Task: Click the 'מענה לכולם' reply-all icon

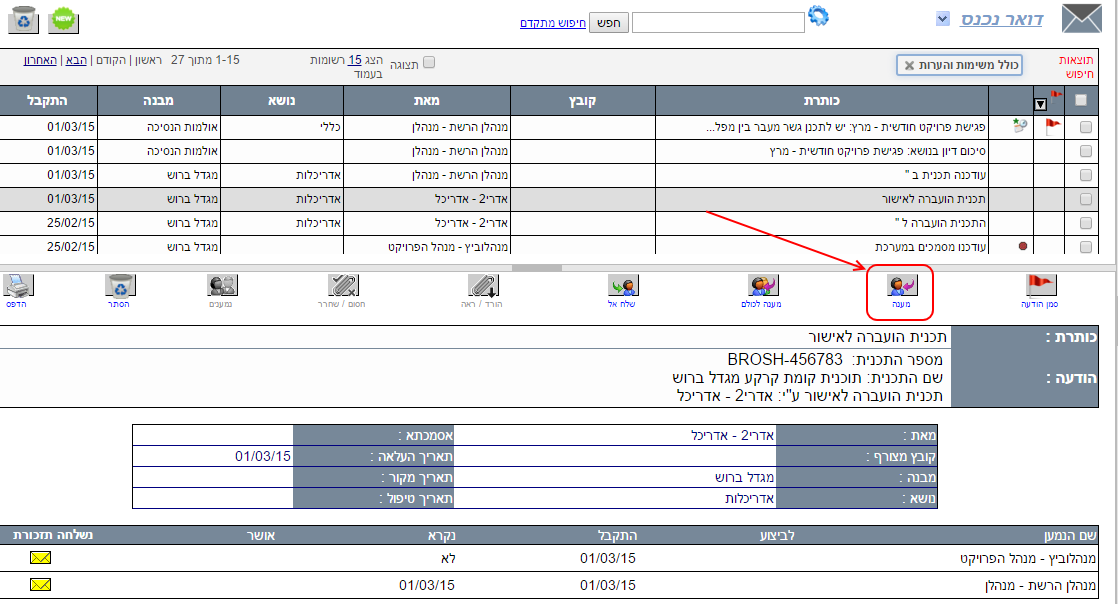Action: pos(764,286)
